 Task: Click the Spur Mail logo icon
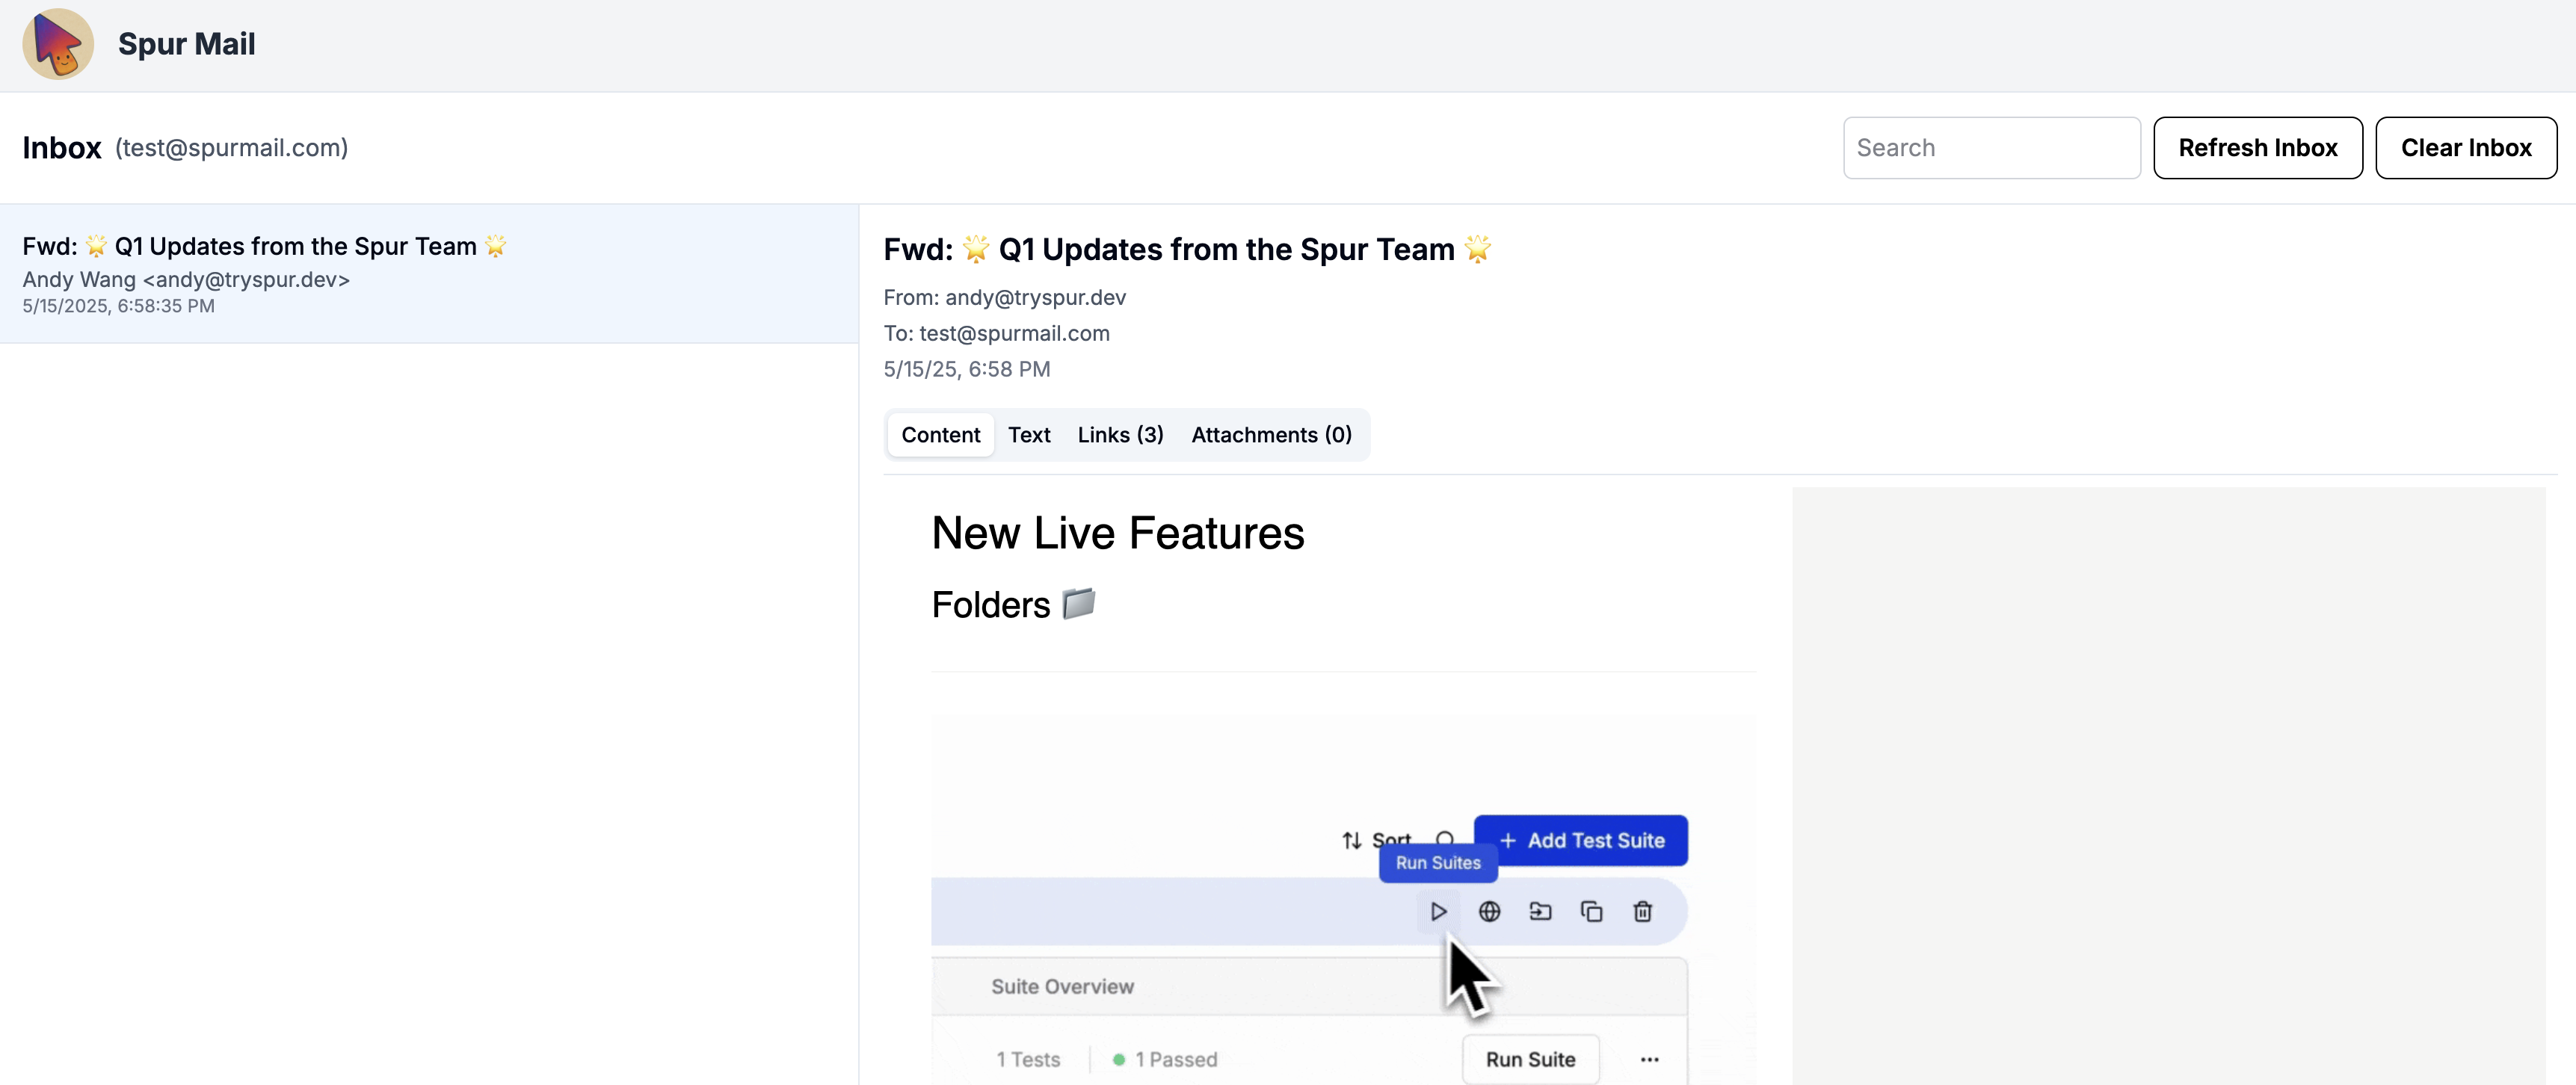pos(58,44)
